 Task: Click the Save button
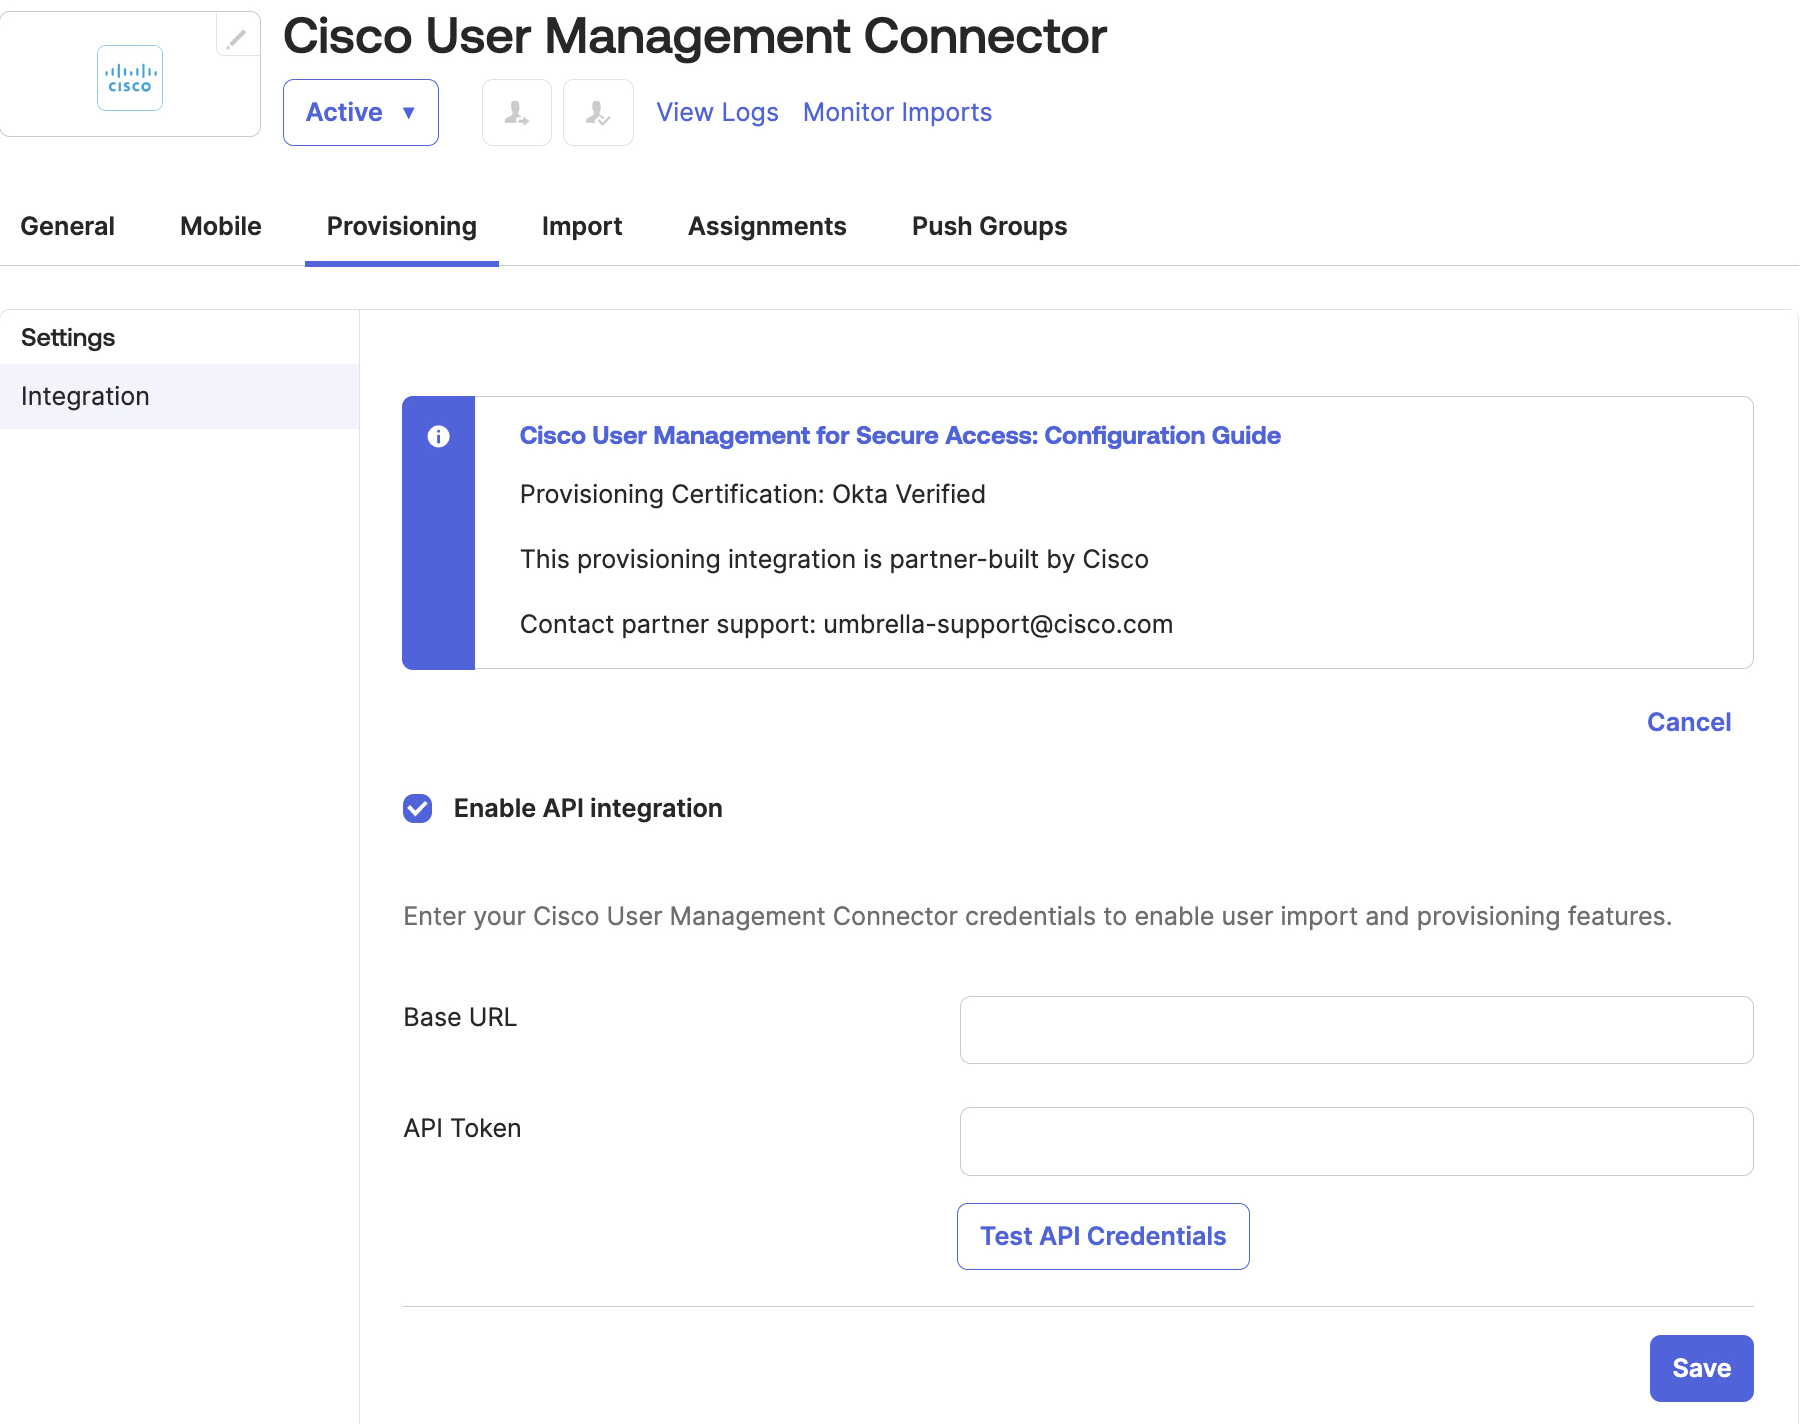coord(1701,1368)
